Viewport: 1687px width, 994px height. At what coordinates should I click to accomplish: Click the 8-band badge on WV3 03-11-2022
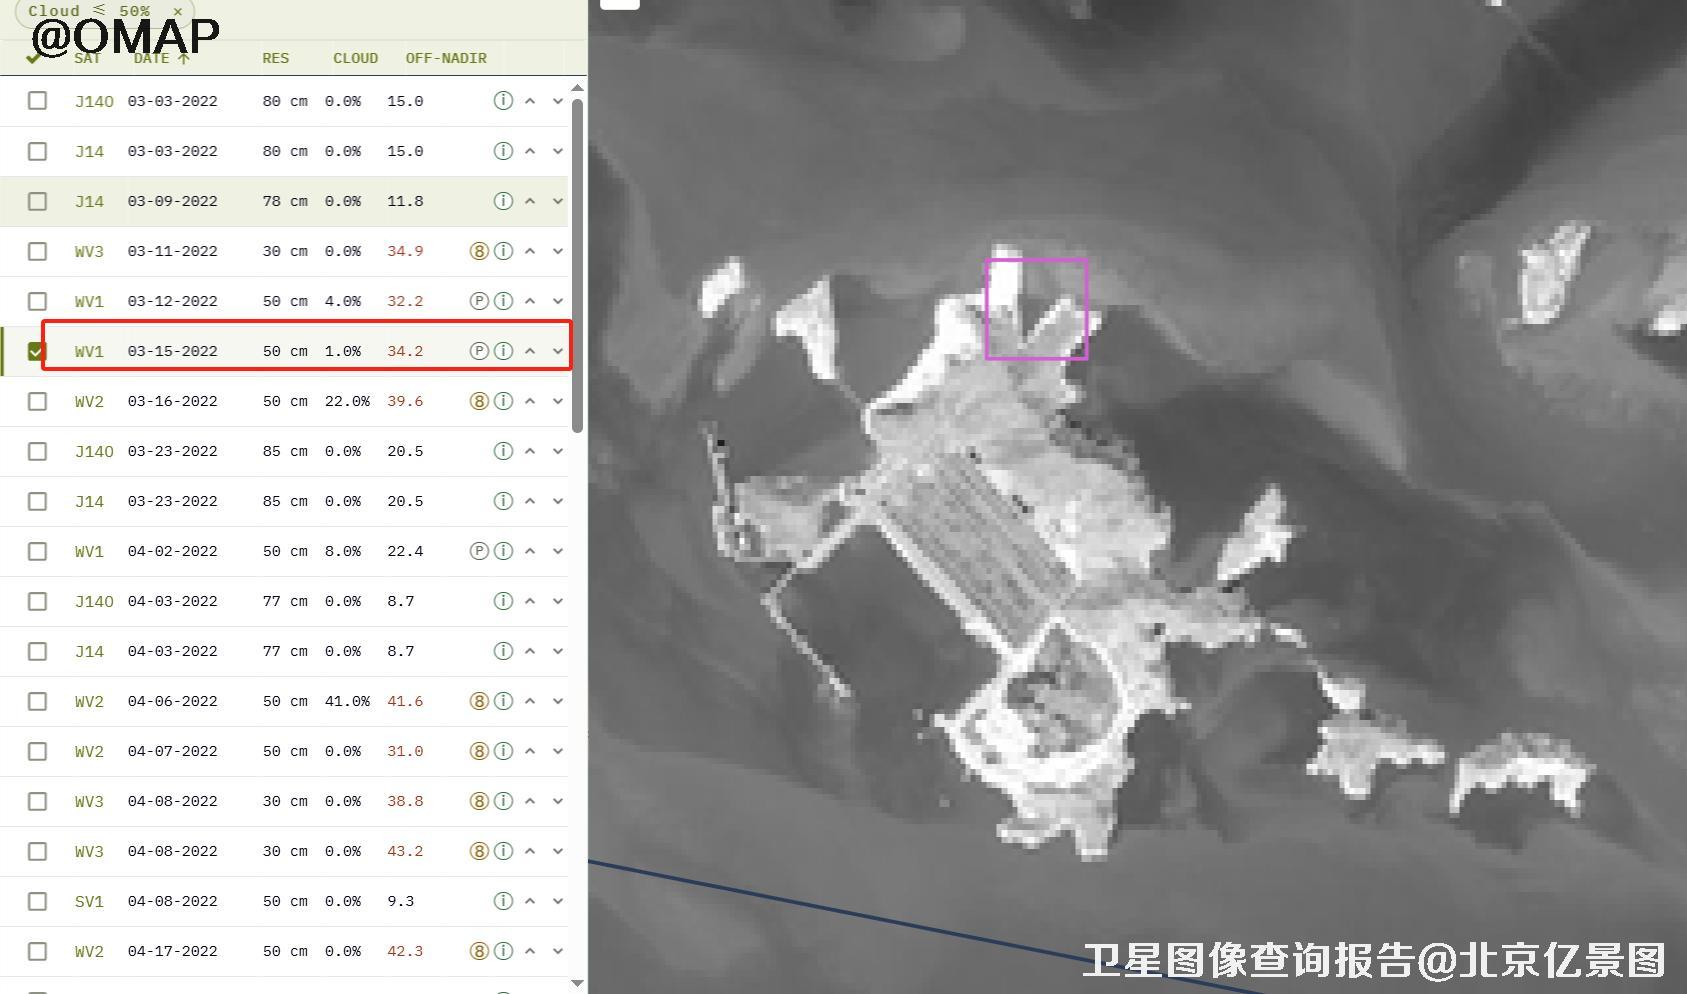pos(479,251)
